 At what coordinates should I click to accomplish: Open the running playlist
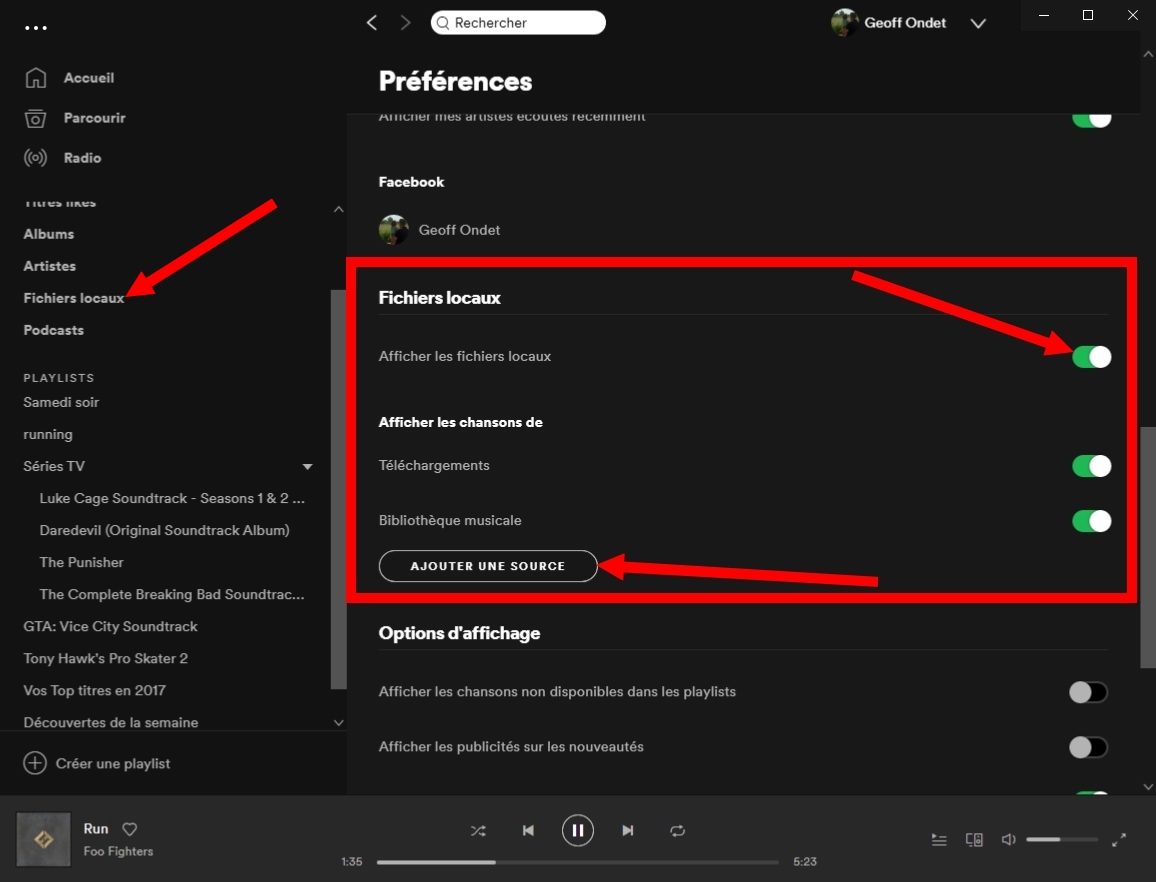(48, 434)
